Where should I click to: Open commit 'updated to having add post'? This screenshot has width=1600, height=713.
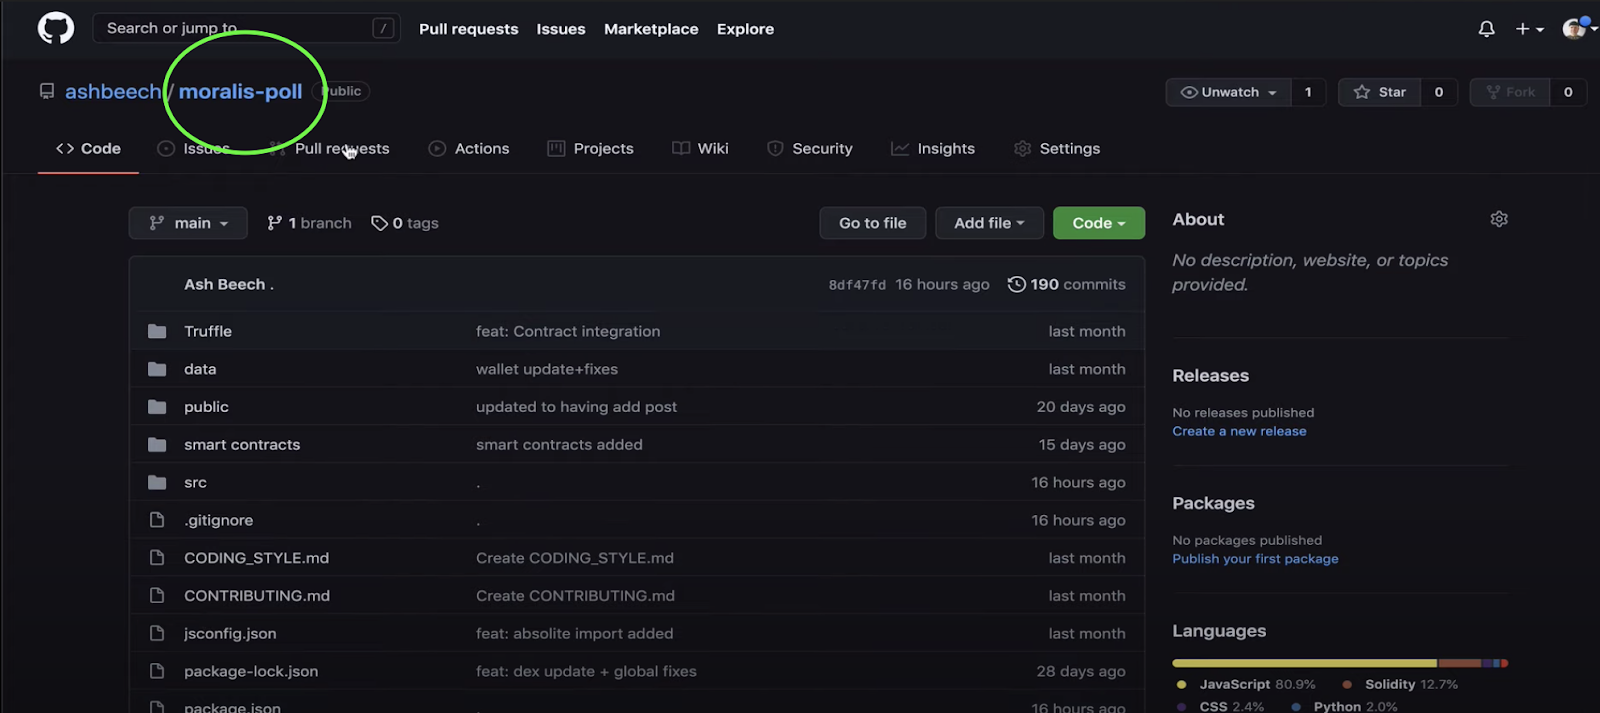[x=576, y=407]
